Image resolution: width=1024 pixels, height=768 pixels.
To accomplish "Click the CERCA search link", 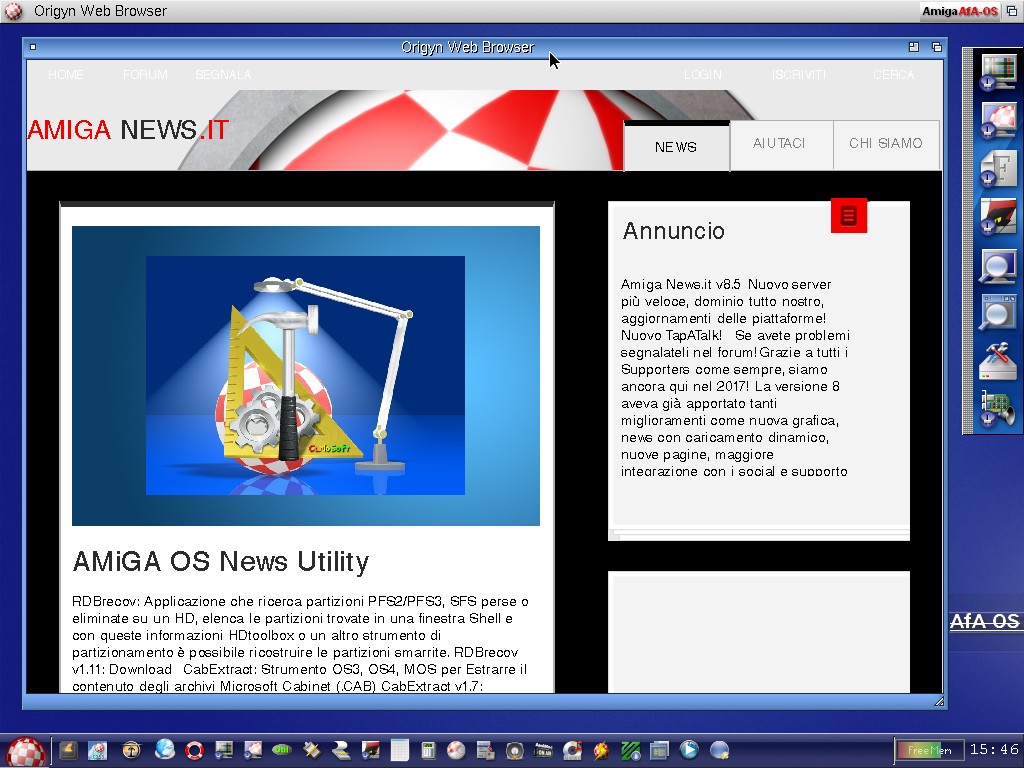I will pos(893,75).
